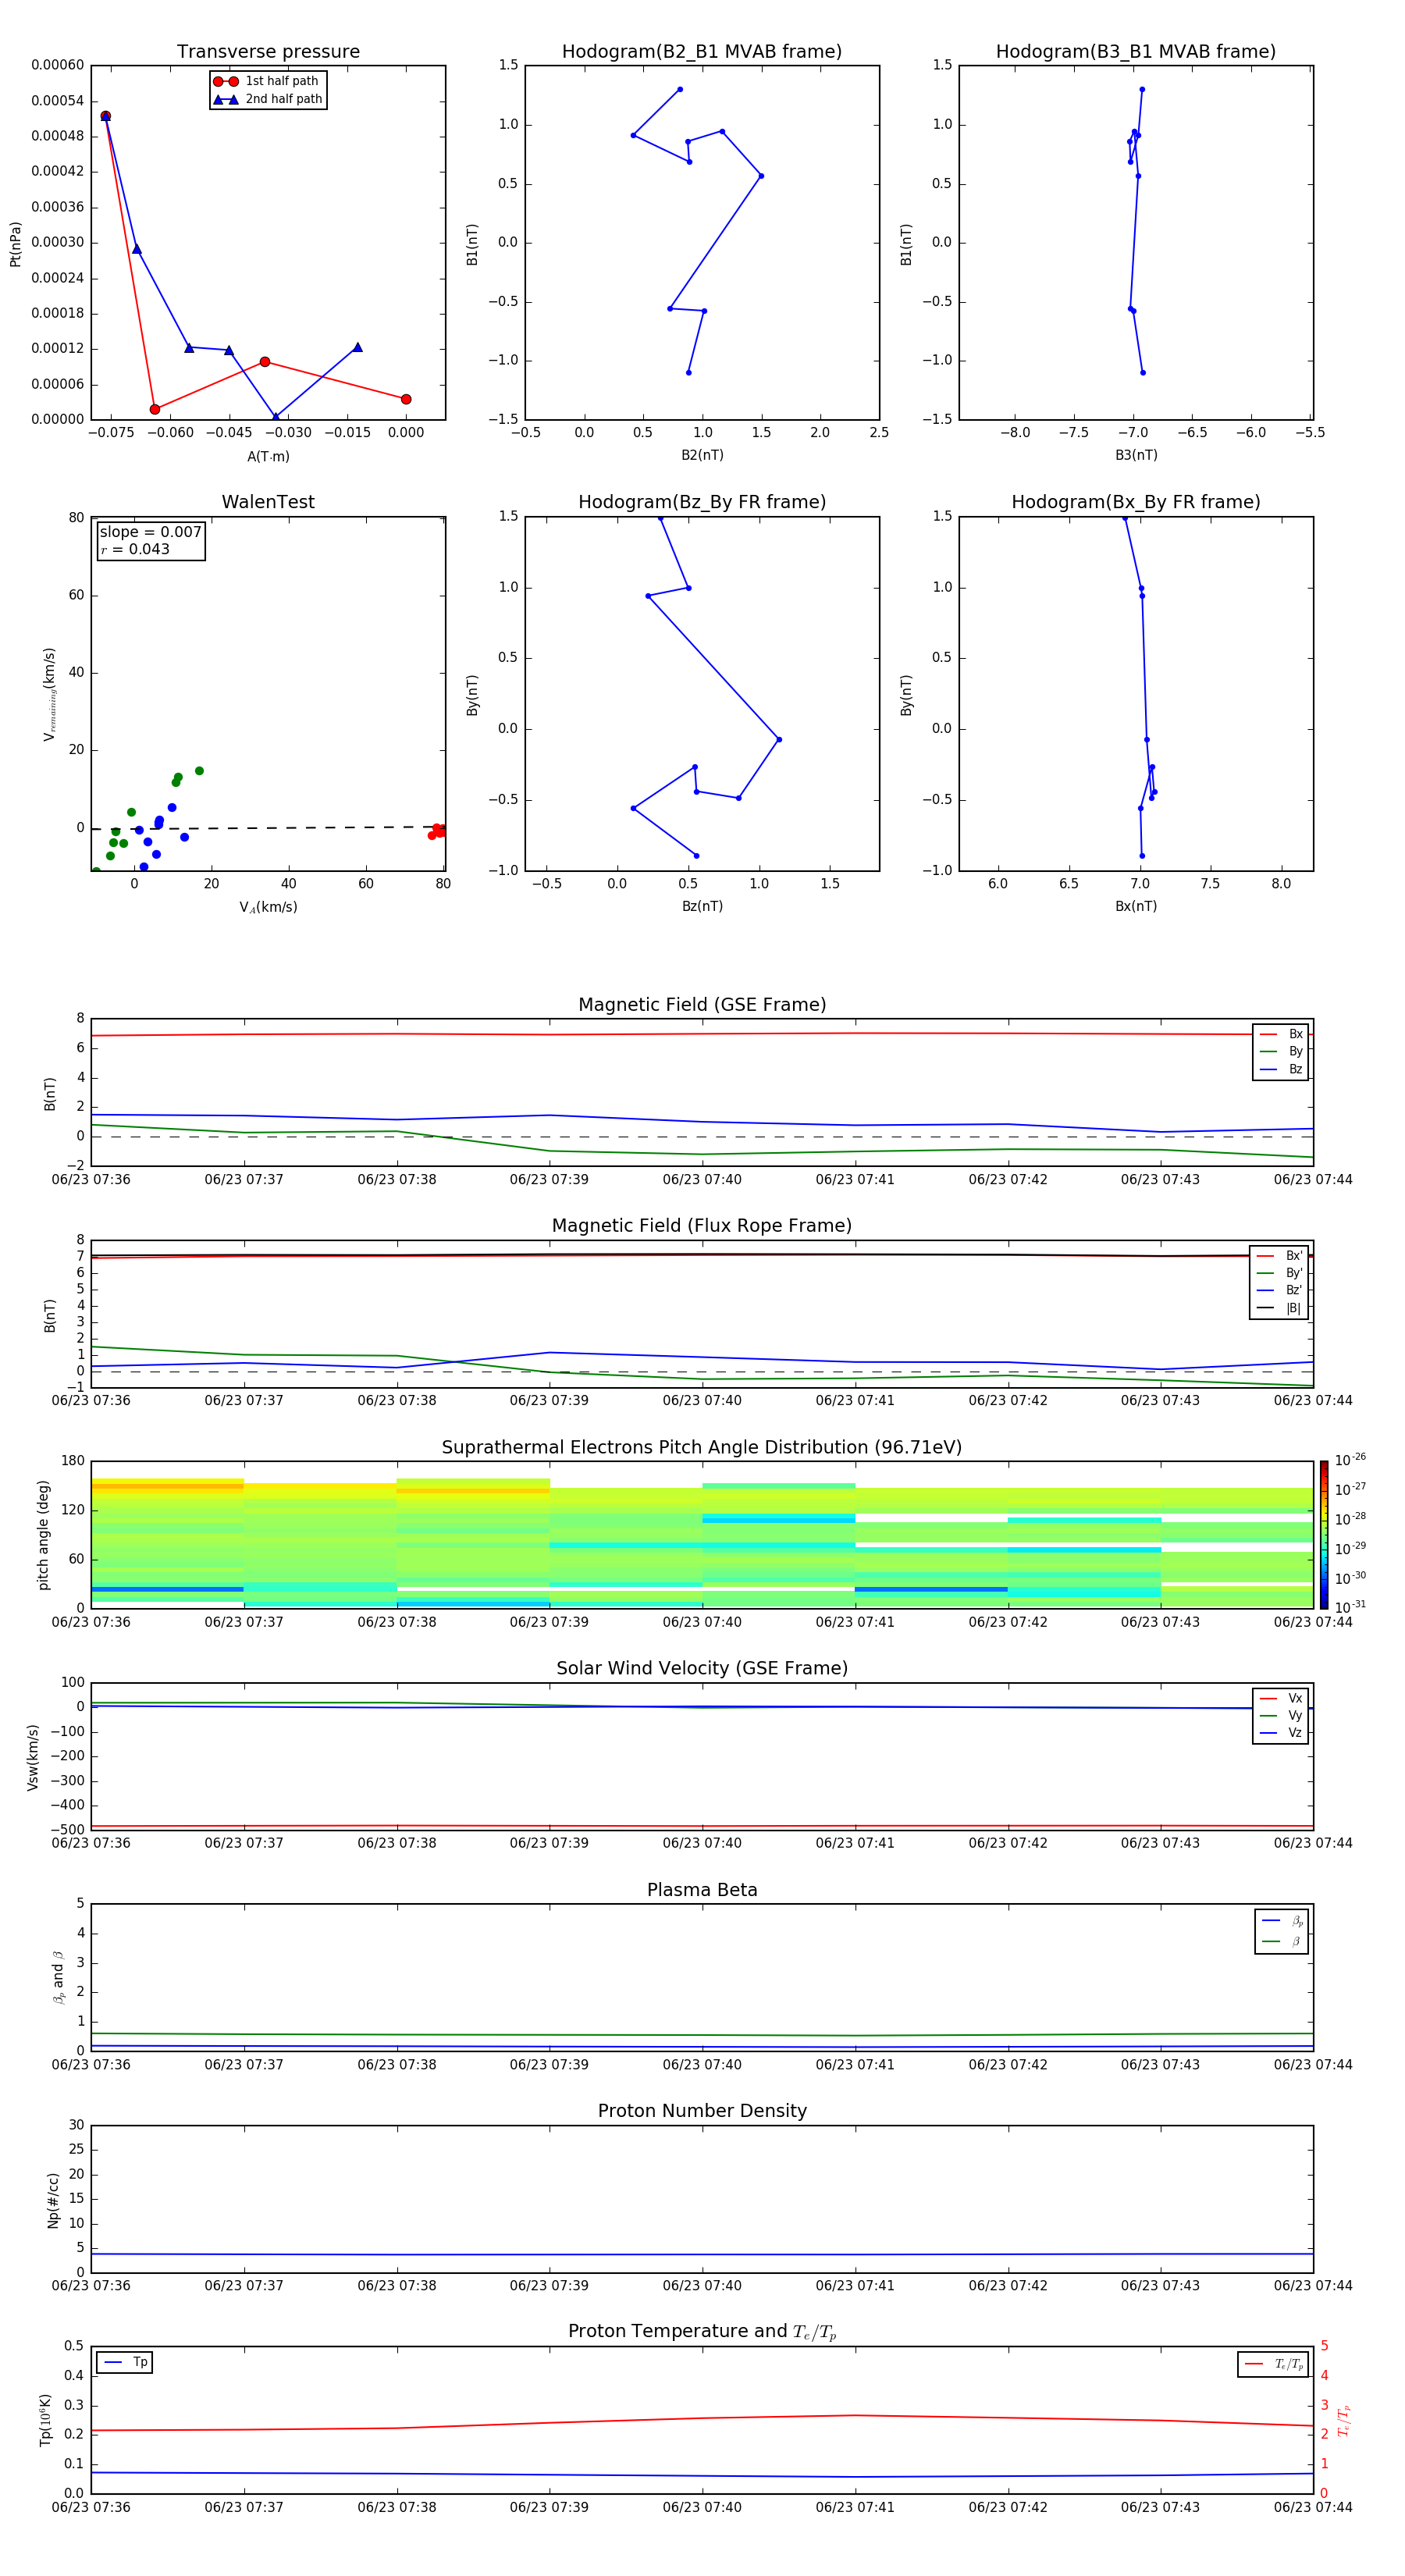Click the Hodogram(B2_B1 MVAB frame) title

pos(702,52)
